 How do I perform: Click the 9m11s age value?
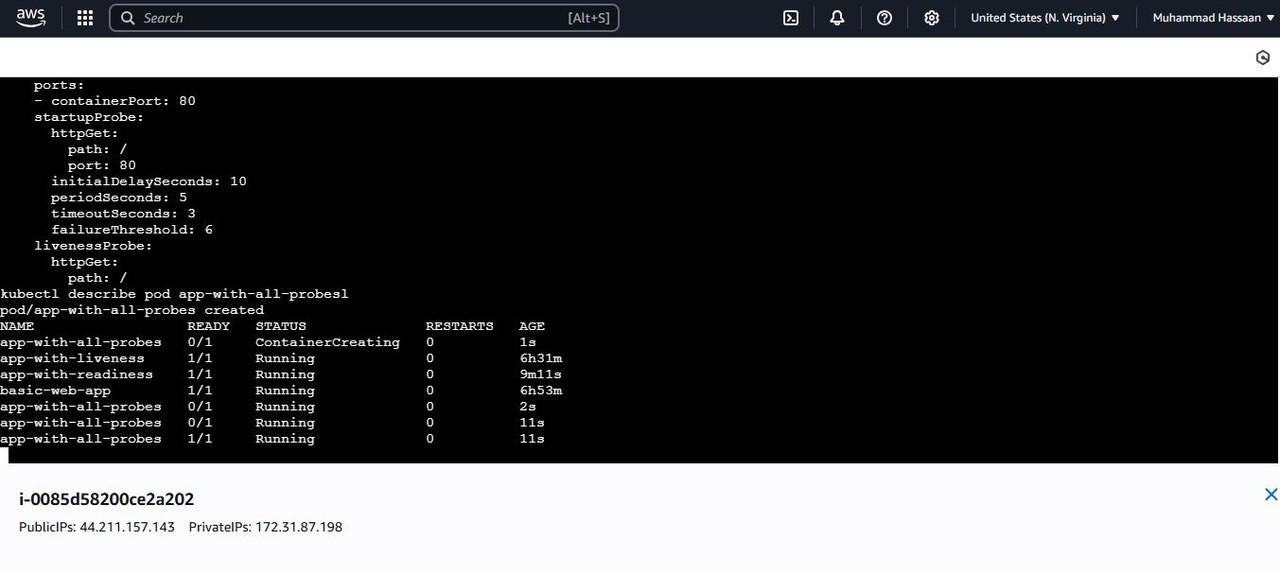tap(541, 374)
